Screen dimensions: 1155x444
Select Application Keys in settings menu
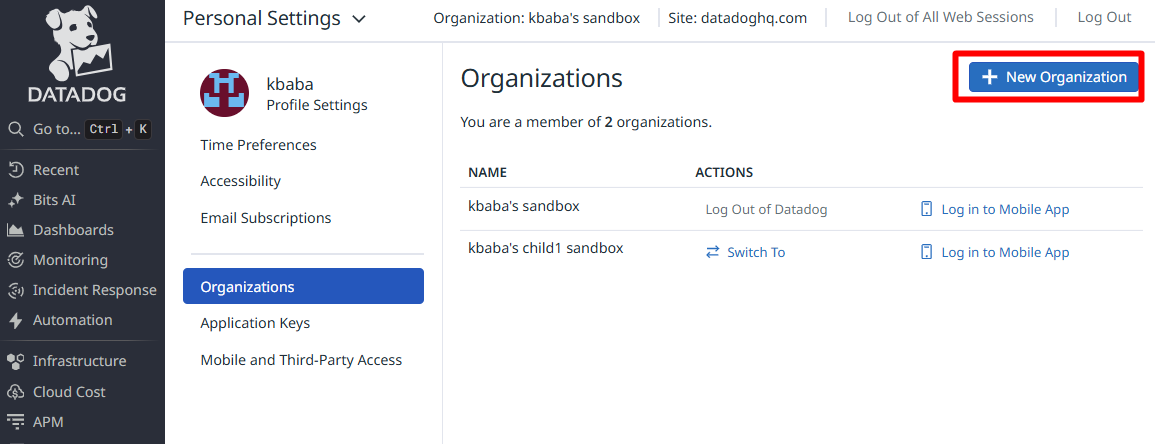point(255,323)
